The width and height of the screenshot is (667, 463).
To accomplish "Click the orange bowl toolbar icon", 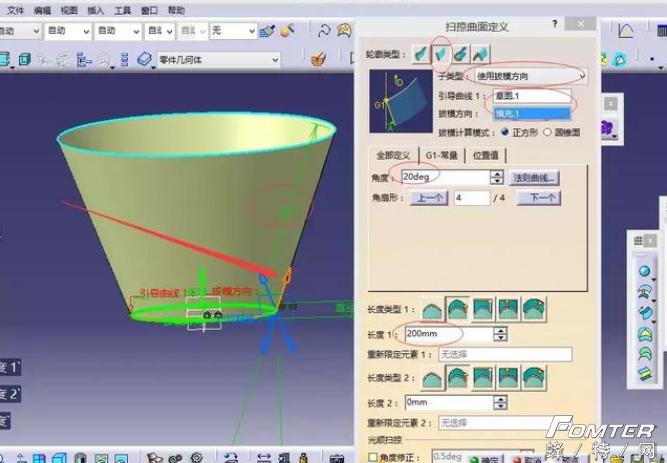I will click(x=318, y=59).
